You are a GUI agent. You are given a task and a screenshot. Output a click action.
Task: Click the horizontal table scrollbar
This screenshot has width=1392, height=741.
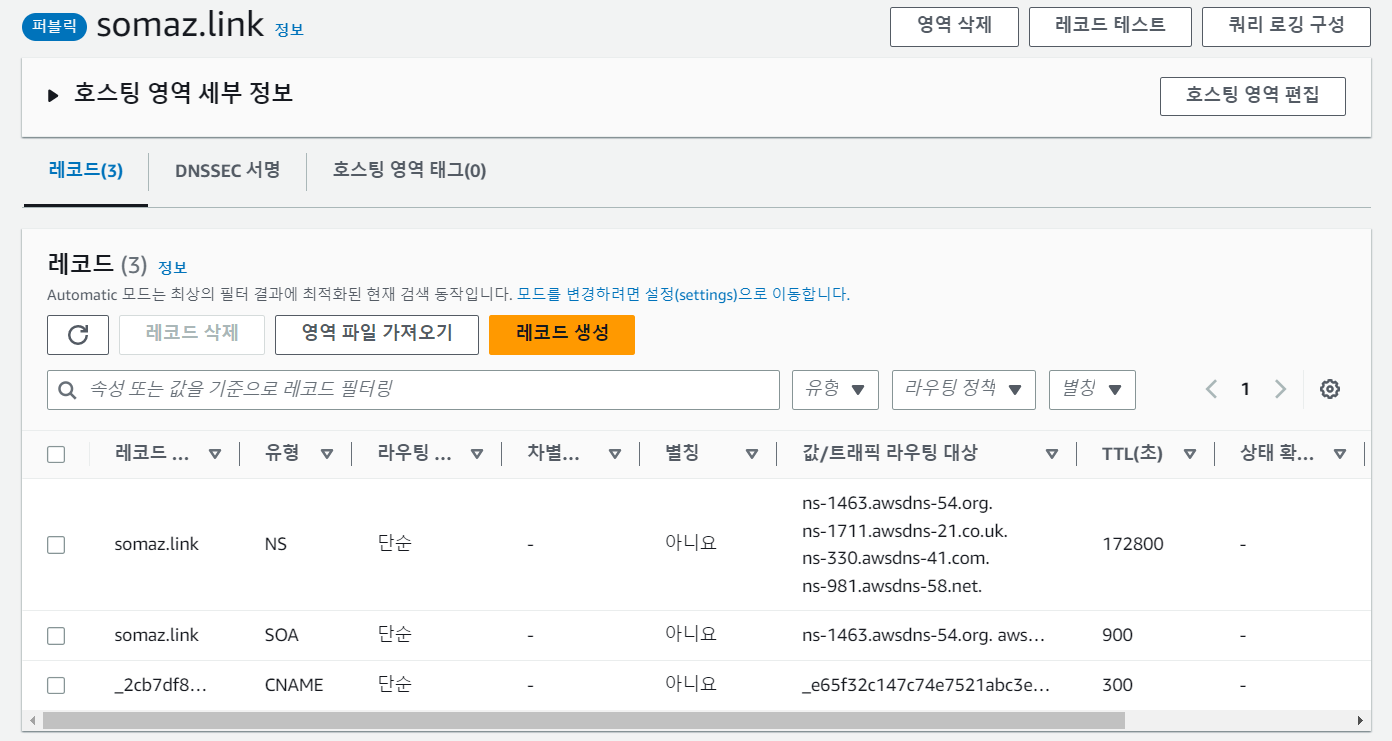pyautogui.click(x=584, y=720)
